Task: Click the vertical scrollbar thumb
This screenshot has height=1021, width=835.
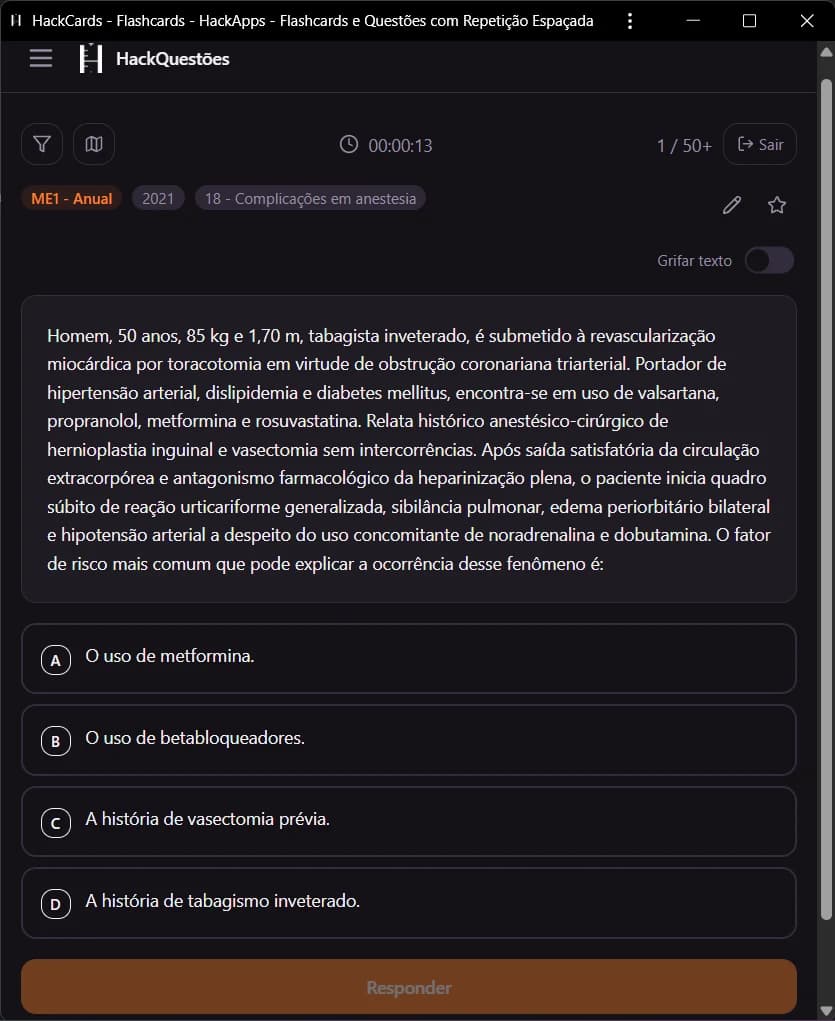Action: (x=827, y=499)
